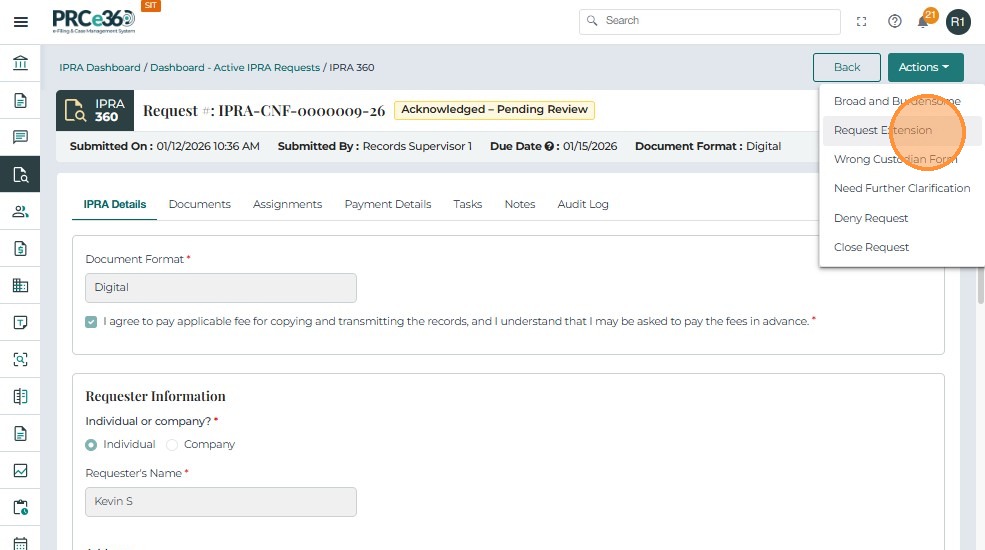The width and height of the screenshot is (985, 550).
Task: Select the active IPRA search-document sidebar icon
Action: tap(20, 174)
